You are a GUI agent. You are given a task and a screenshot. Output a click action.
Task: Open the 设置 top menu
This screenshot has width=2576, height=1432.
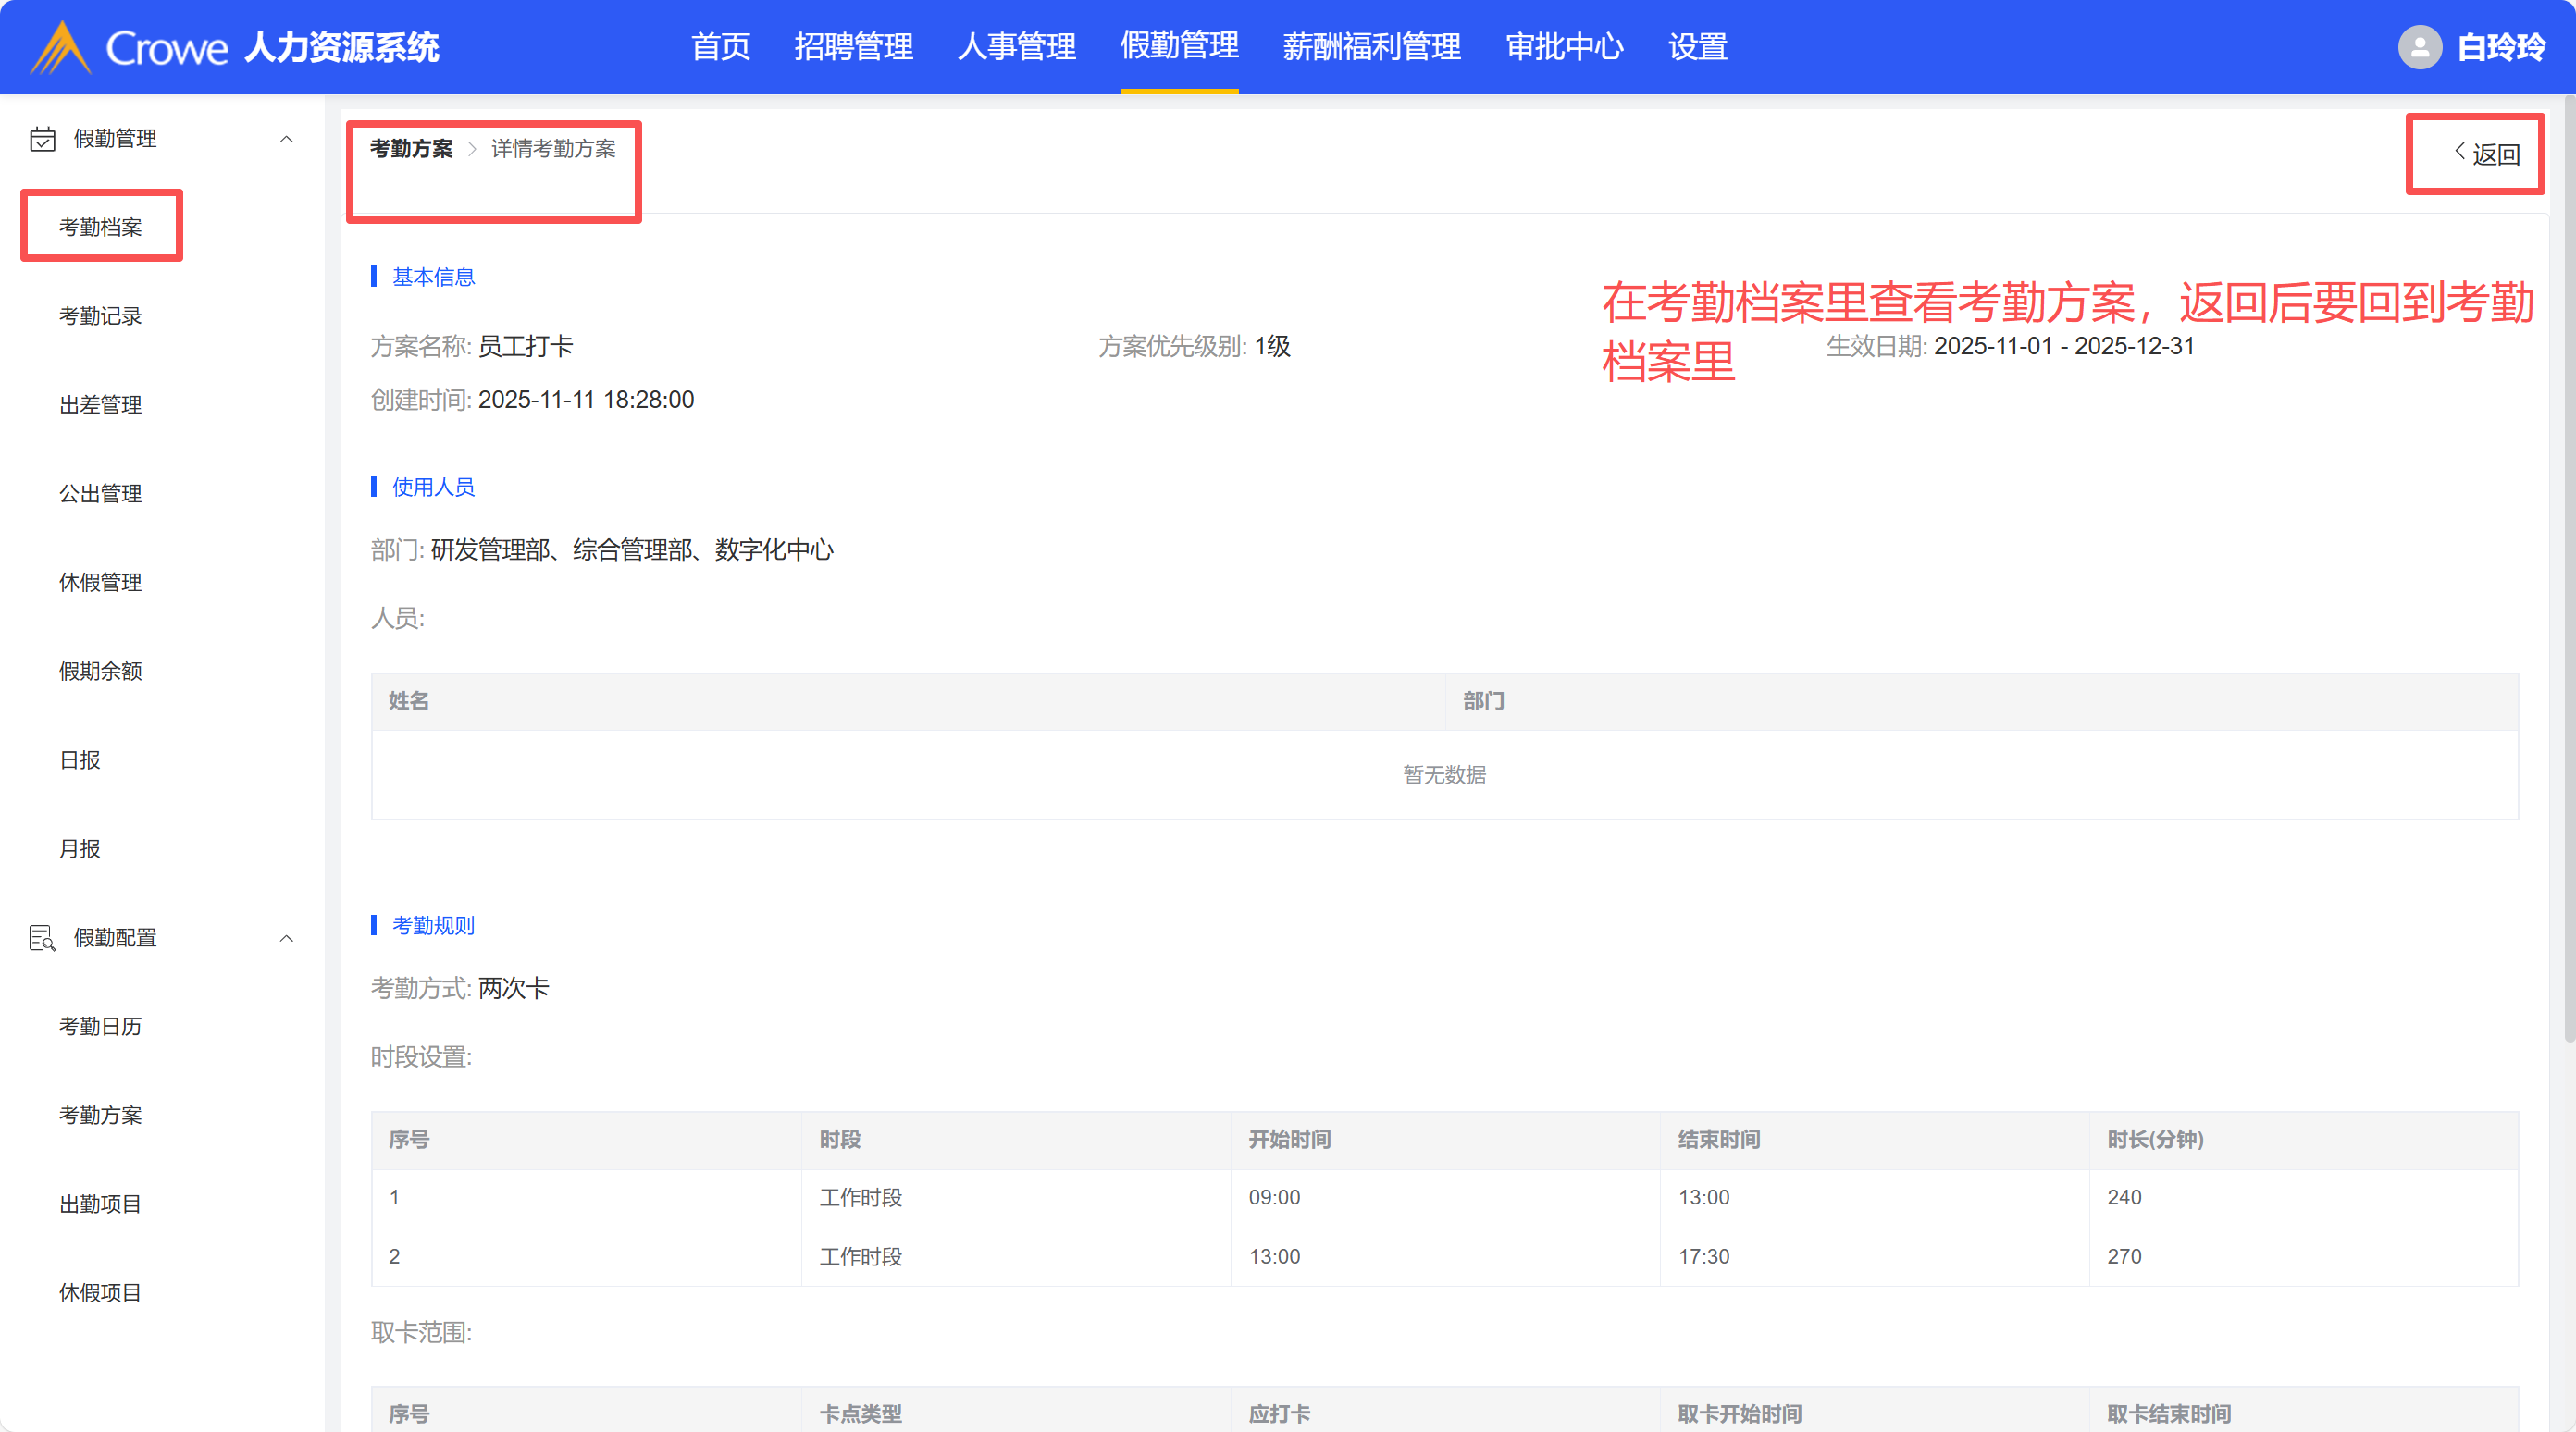click(1697, 47)
